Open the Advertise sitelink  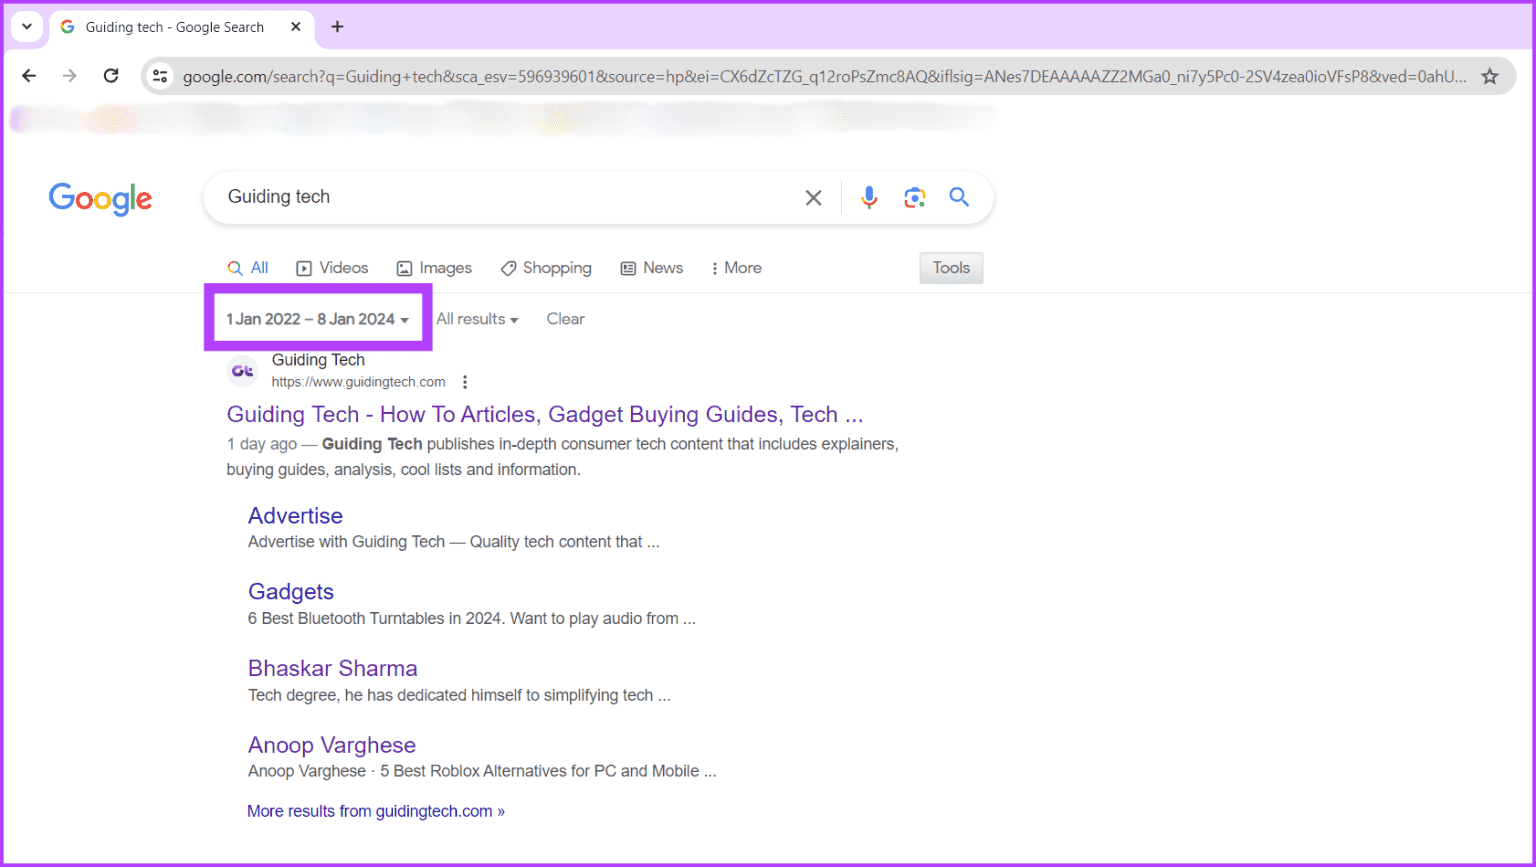coord(295,516)
